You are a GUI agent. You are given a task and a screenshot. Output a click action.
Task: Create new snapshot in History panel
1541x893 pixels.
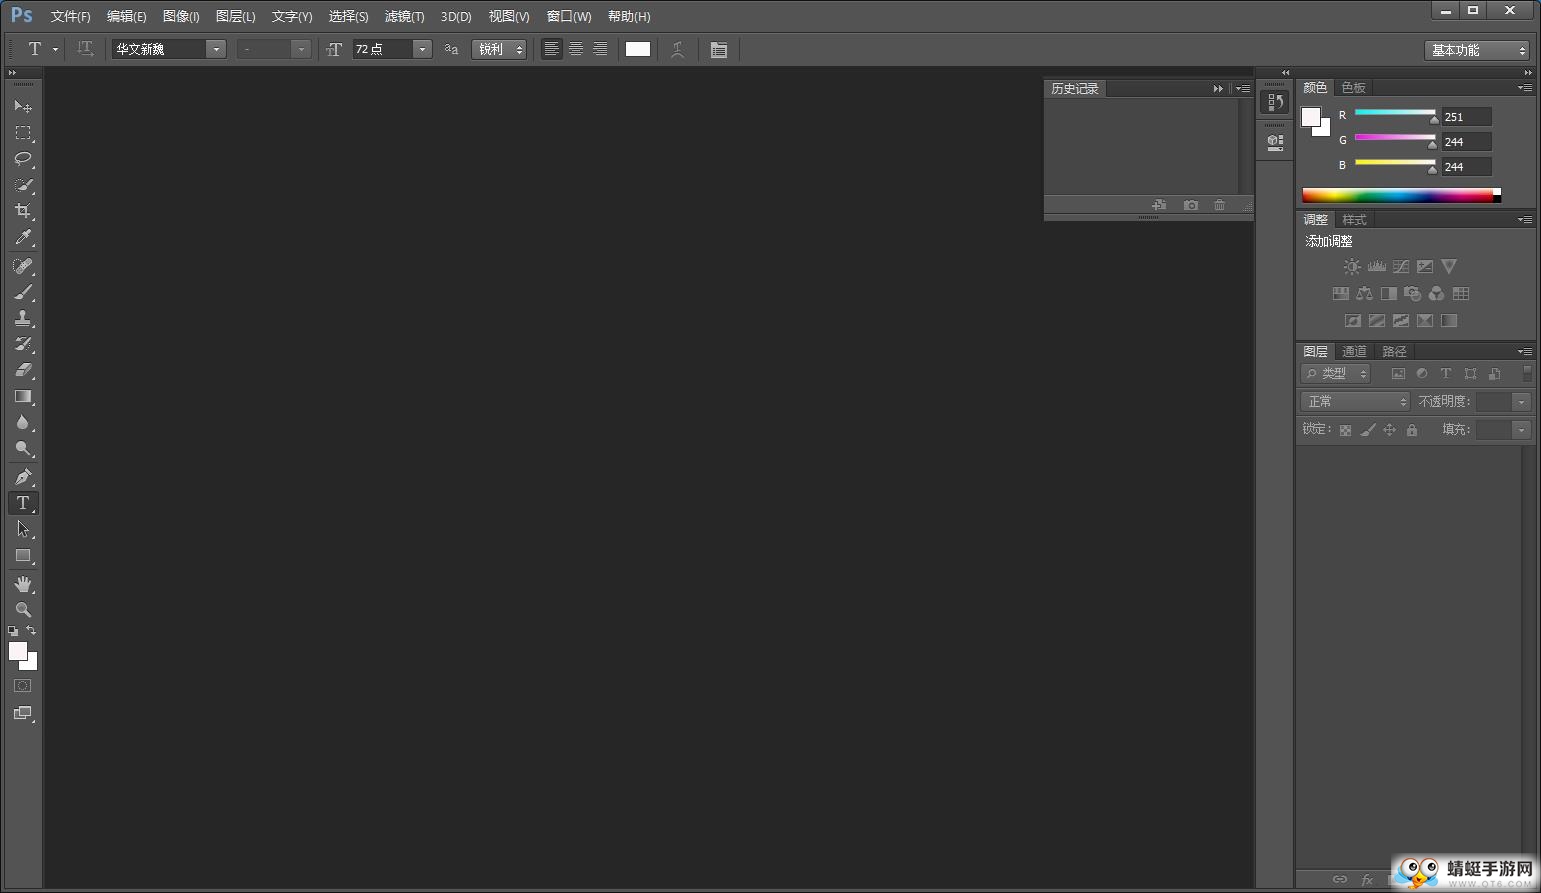(1191, 205)
